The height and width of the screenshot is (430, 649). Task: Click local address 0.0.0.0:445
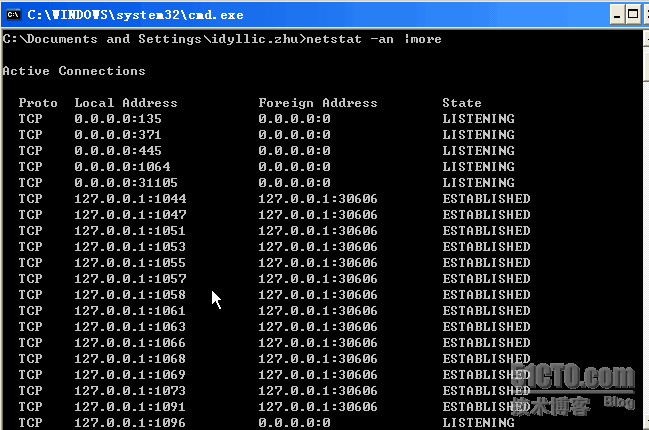[118, 151]
